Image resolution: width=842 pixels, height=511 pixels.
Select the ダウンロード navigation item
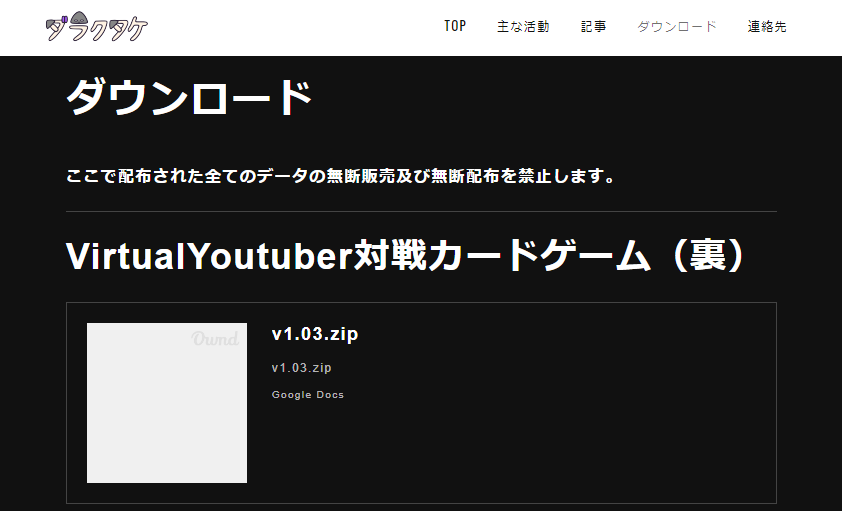tap(677, 26)
